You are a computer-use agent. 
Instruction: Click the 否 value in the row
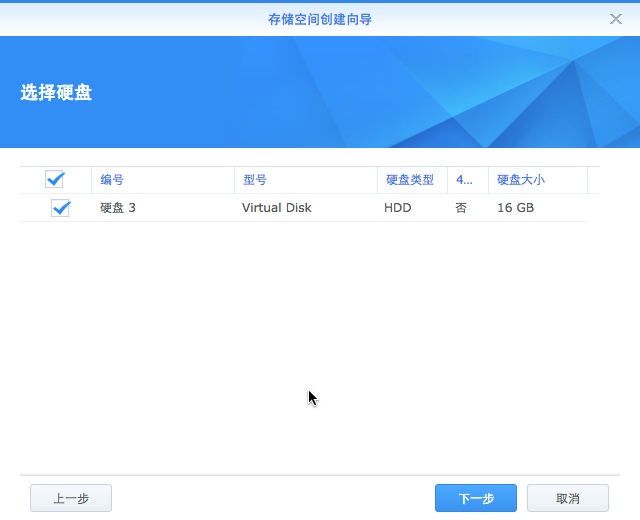(461, 208)
